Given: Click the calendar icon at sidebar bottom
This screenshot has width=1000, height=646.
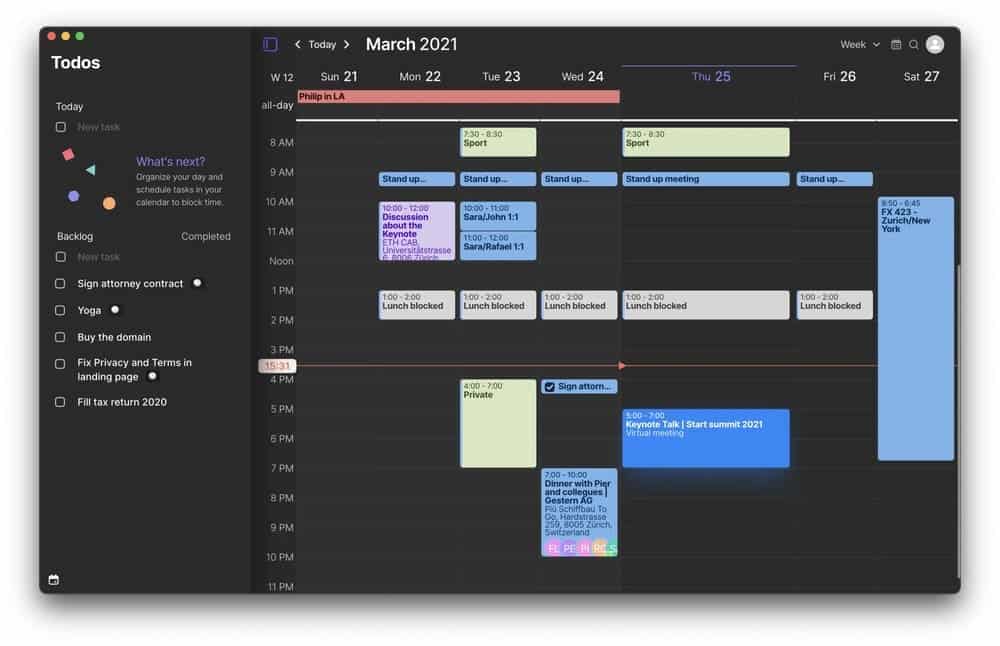Looking at the screenshot, I should click(54, 580).
